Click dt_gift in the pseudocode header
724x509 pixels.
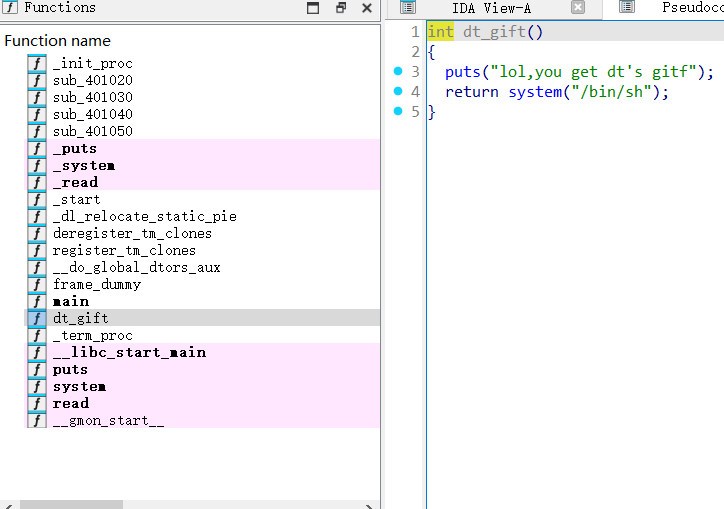click(x=495, y=32)
